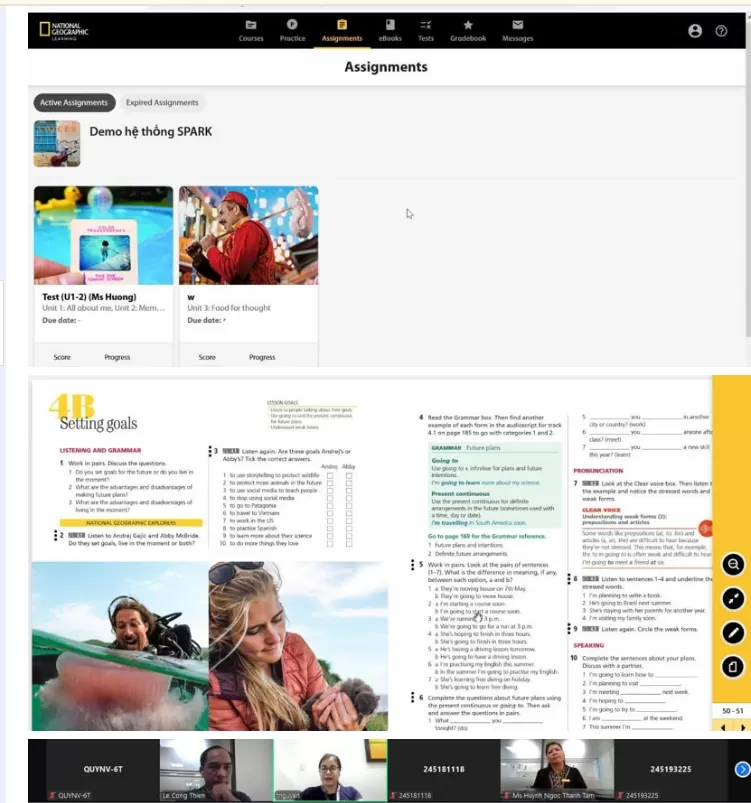Click the zoom magnifier tool in ebook
The height and width of the screenshot is (803, 751).
tap(734, 565)
